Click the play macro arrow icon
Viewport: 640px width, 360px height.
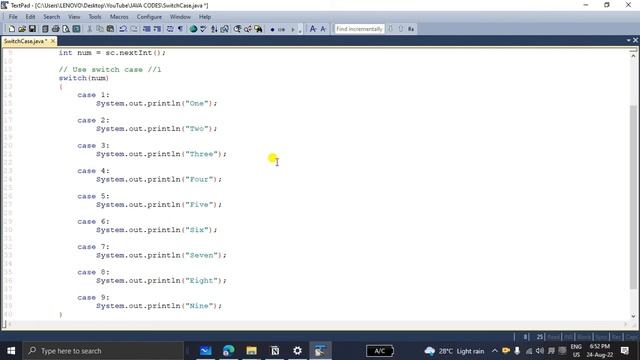(x=293, y=29)
